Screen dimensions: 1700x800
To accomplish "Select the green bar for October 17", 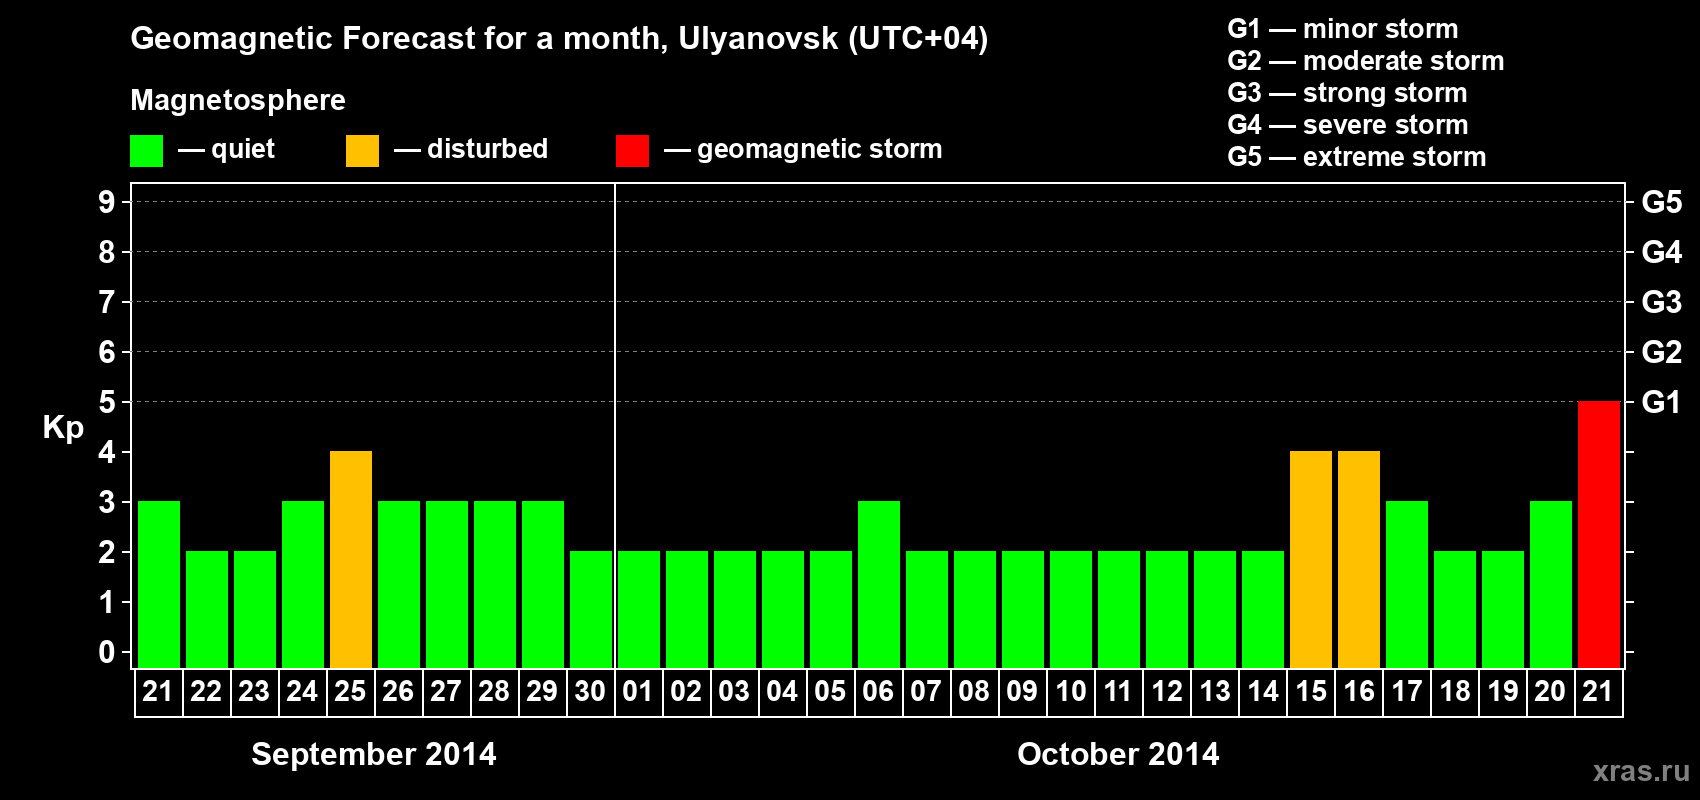I will (x=1407, y=584).
